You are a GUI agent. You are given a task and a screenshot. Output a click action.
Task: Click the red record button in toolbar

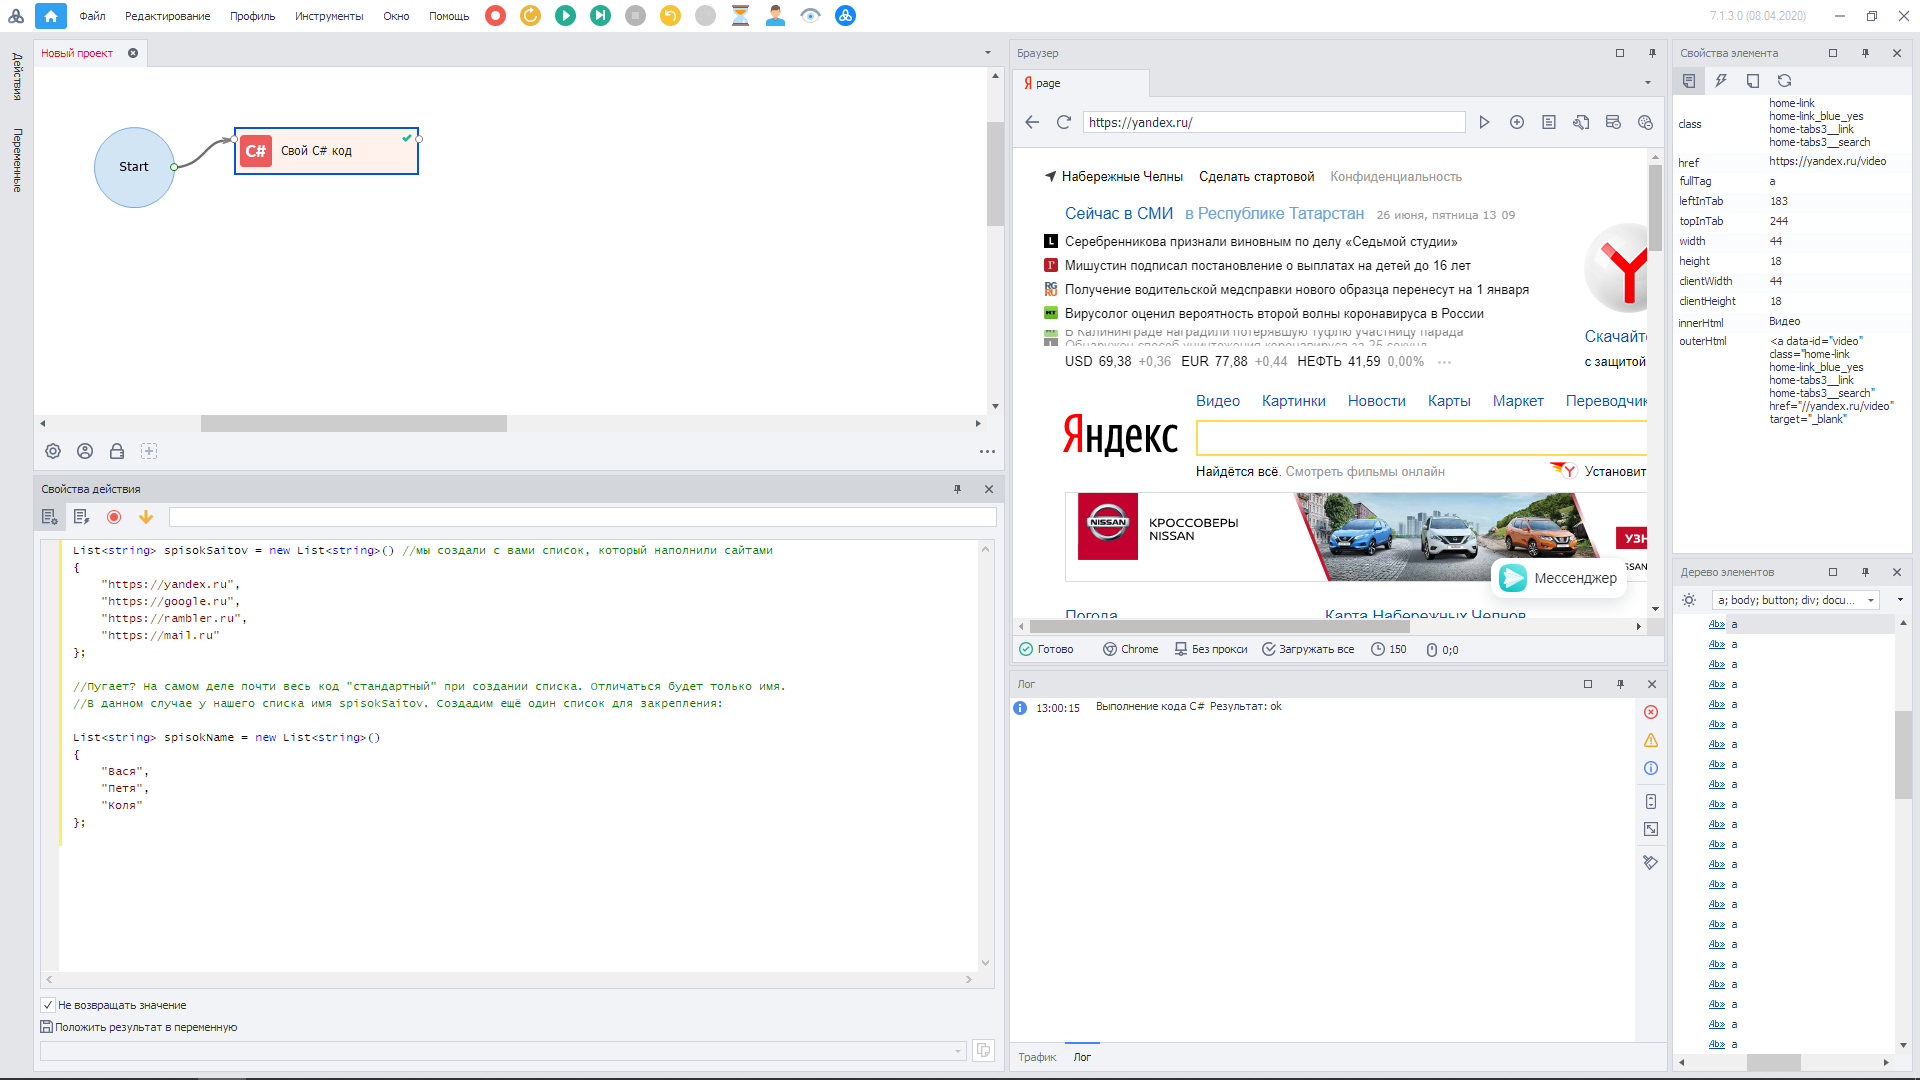point(495,16)
